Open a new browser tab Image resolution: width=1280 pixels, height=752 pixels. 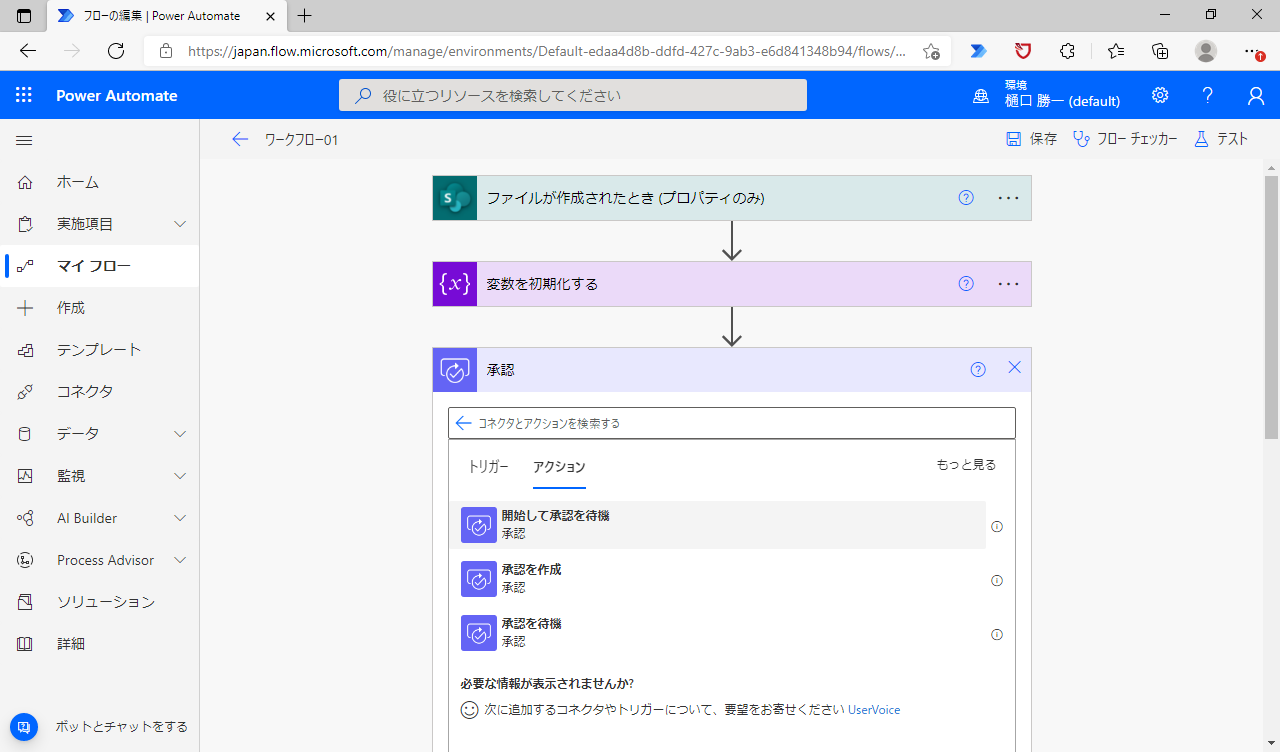pyautogui.click(x=305, y=15)
